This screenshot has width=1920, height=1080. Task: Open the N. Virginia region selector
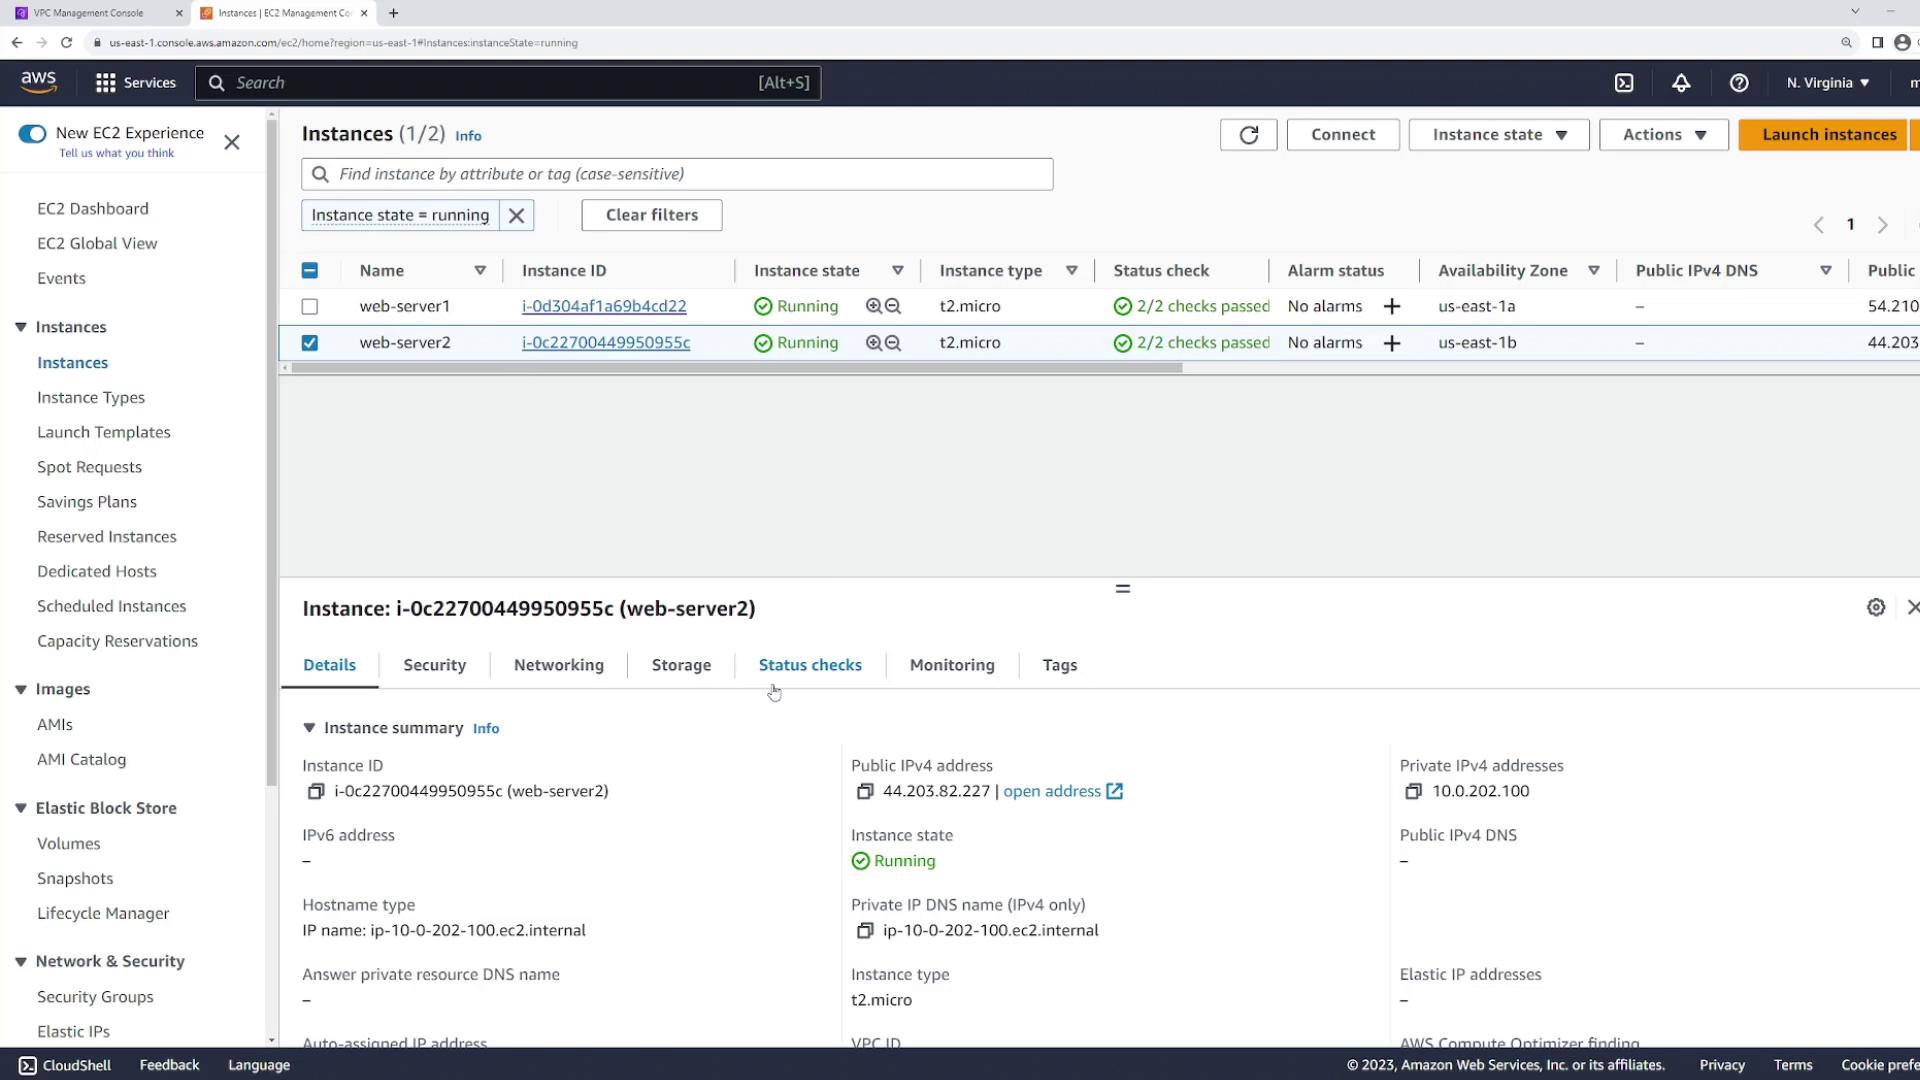[1827, 83]
